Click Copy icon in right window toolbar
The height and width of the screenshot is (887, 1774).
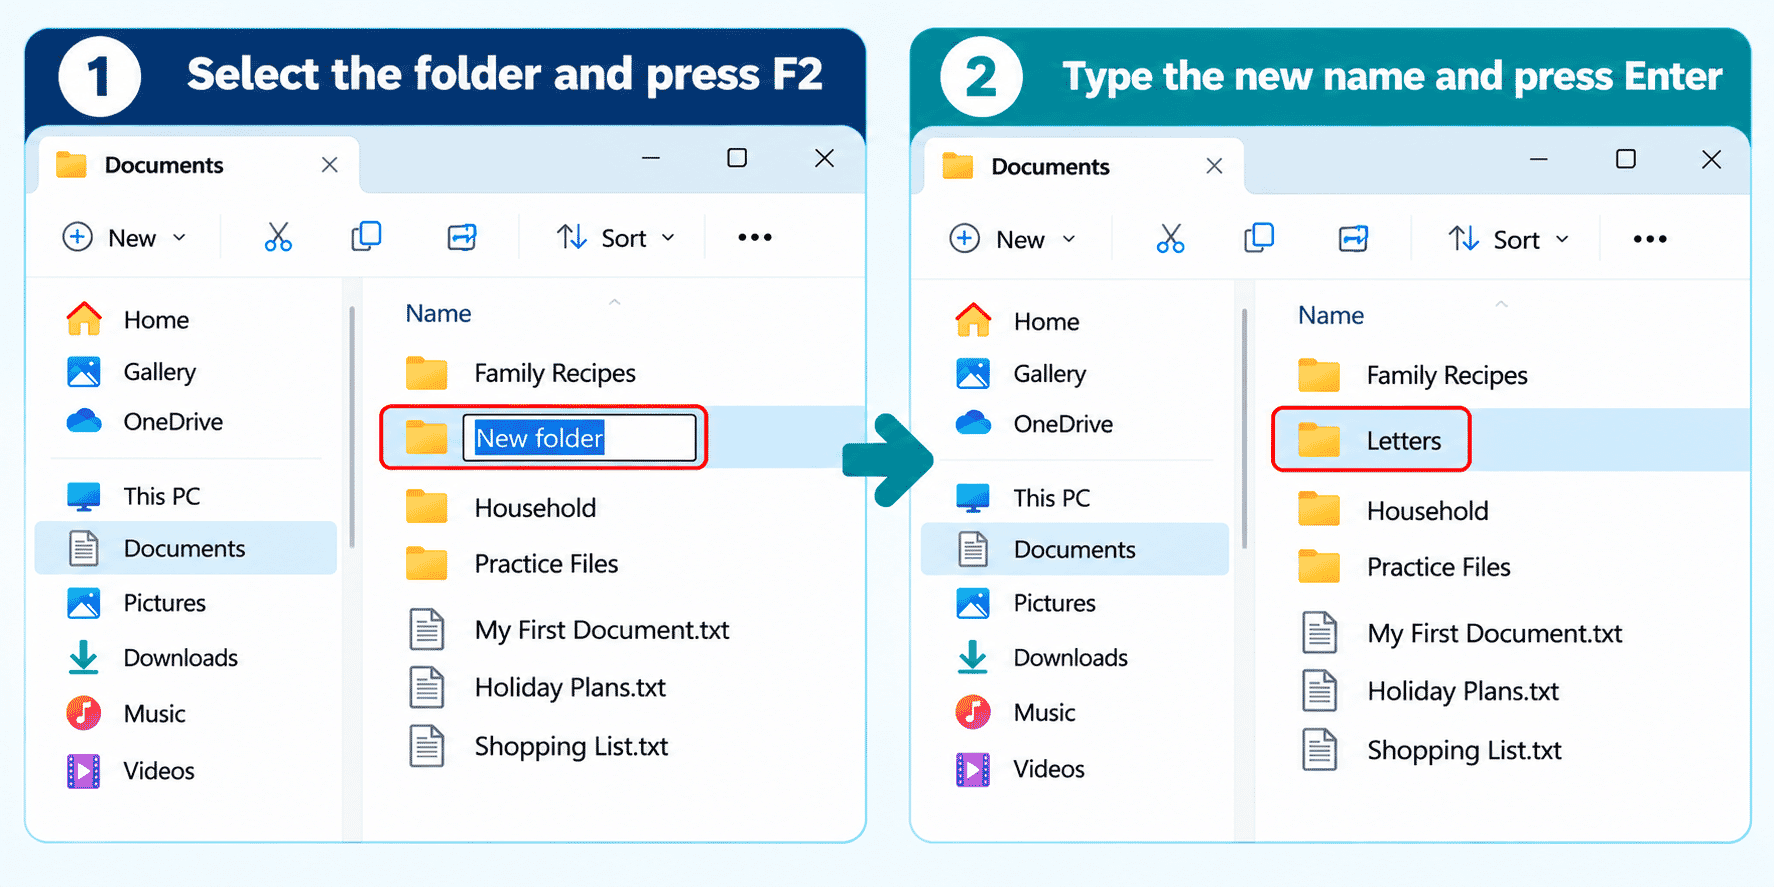click(1258, 238)
